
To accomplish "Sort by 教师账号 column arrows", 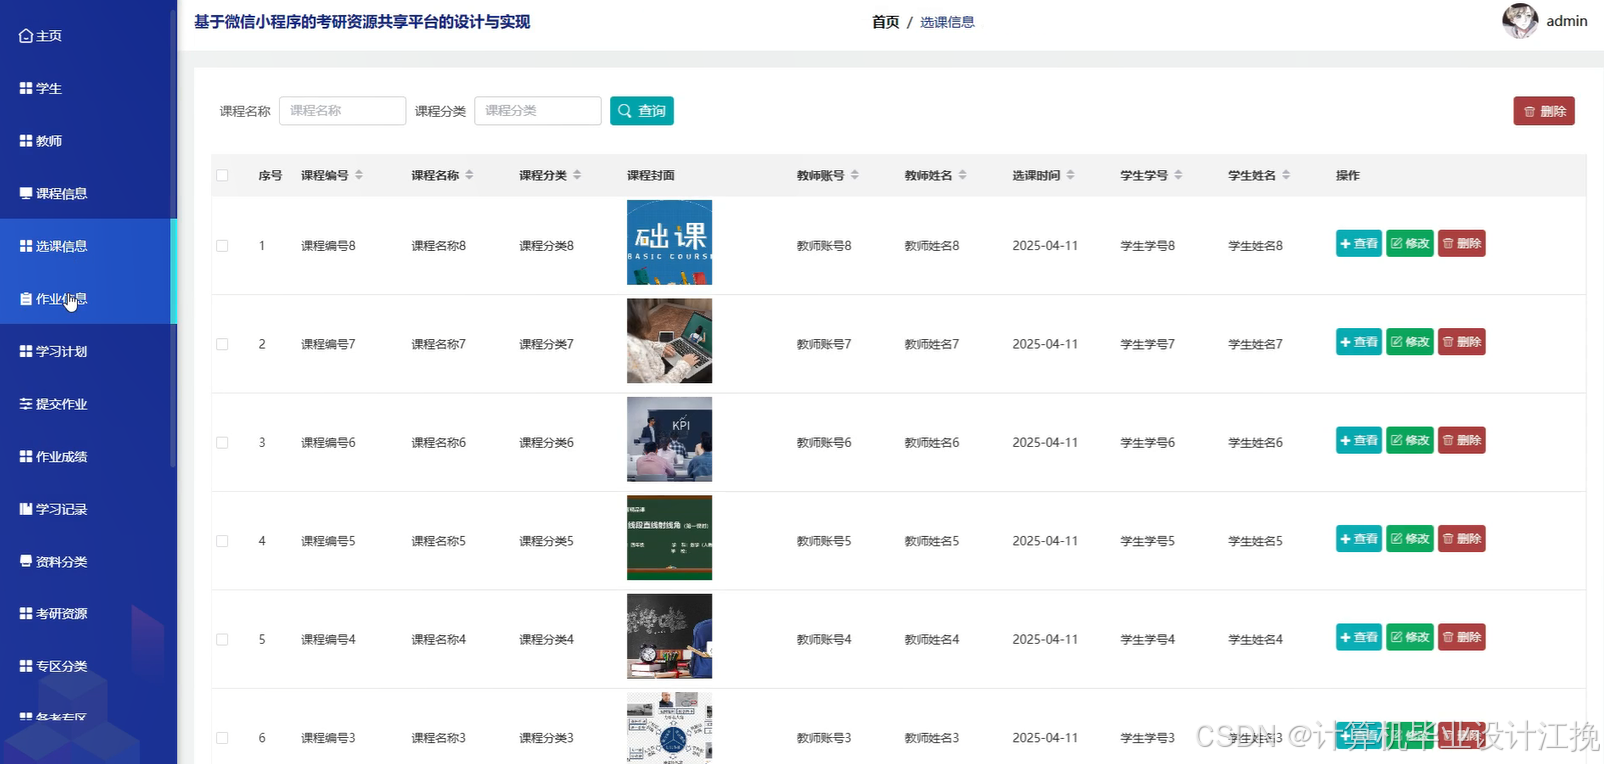I will [x=855, y=175].
